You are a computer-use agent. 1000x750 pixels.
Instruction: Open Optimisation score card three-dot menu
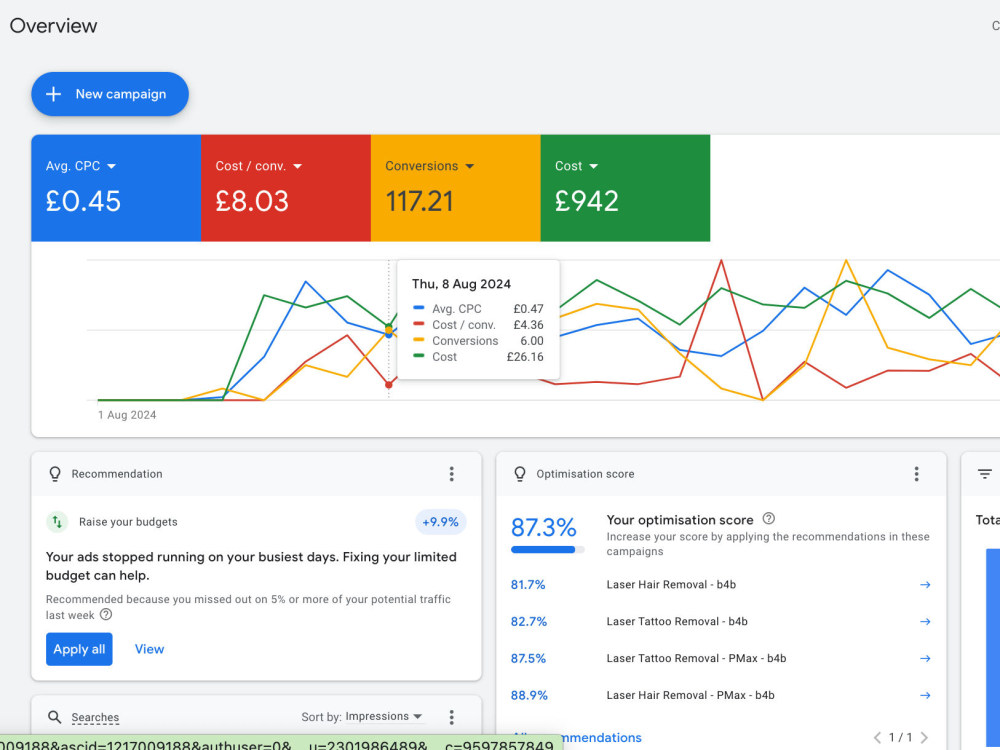pyautogui.click(x=916, y=474)
